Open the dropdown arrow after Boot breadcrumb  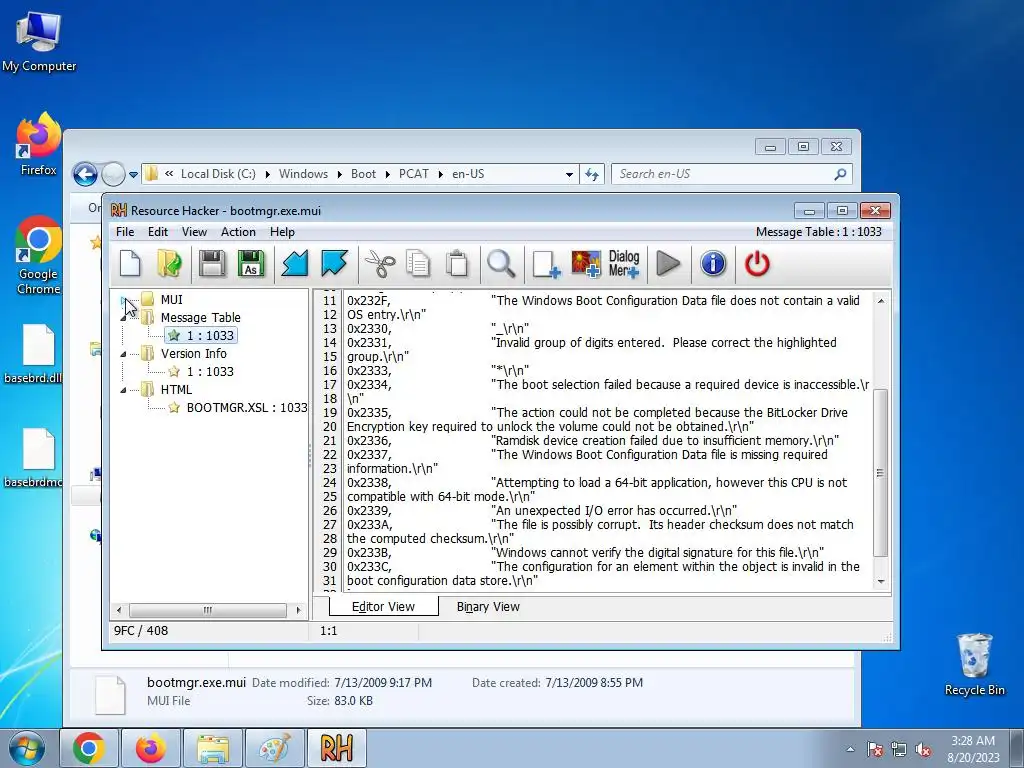387,174
